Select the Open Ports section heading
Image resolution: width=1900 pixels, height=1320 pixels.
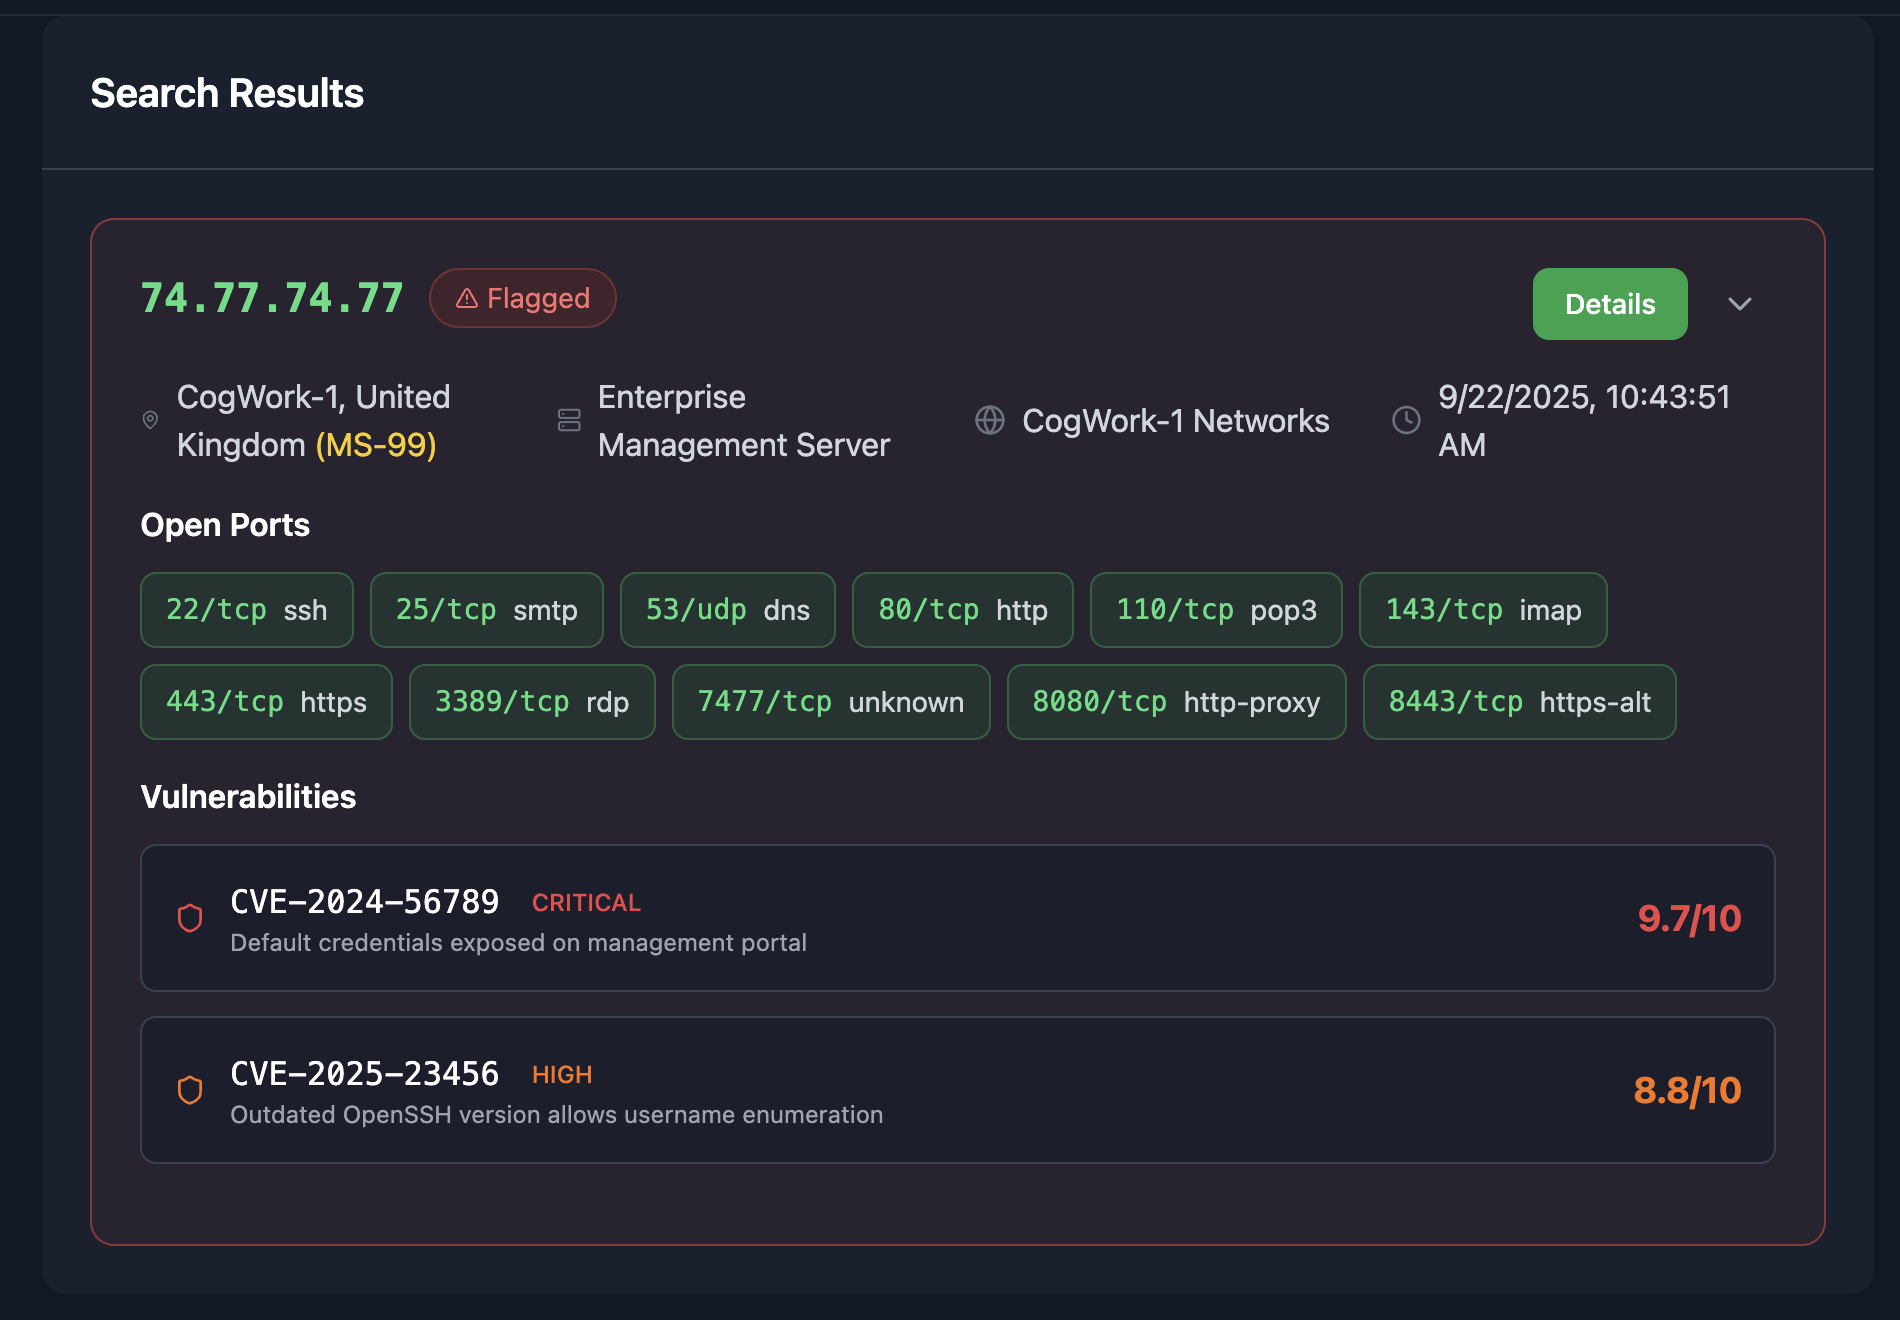[x=225, y=525]
